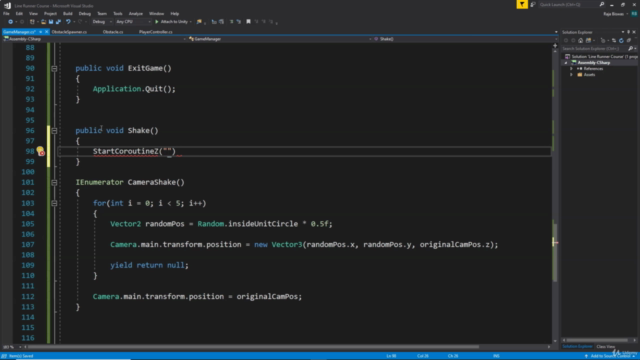Click Solution Explorer Refresh icon
This screenshot has width=640, height=360.
point(621,40)
